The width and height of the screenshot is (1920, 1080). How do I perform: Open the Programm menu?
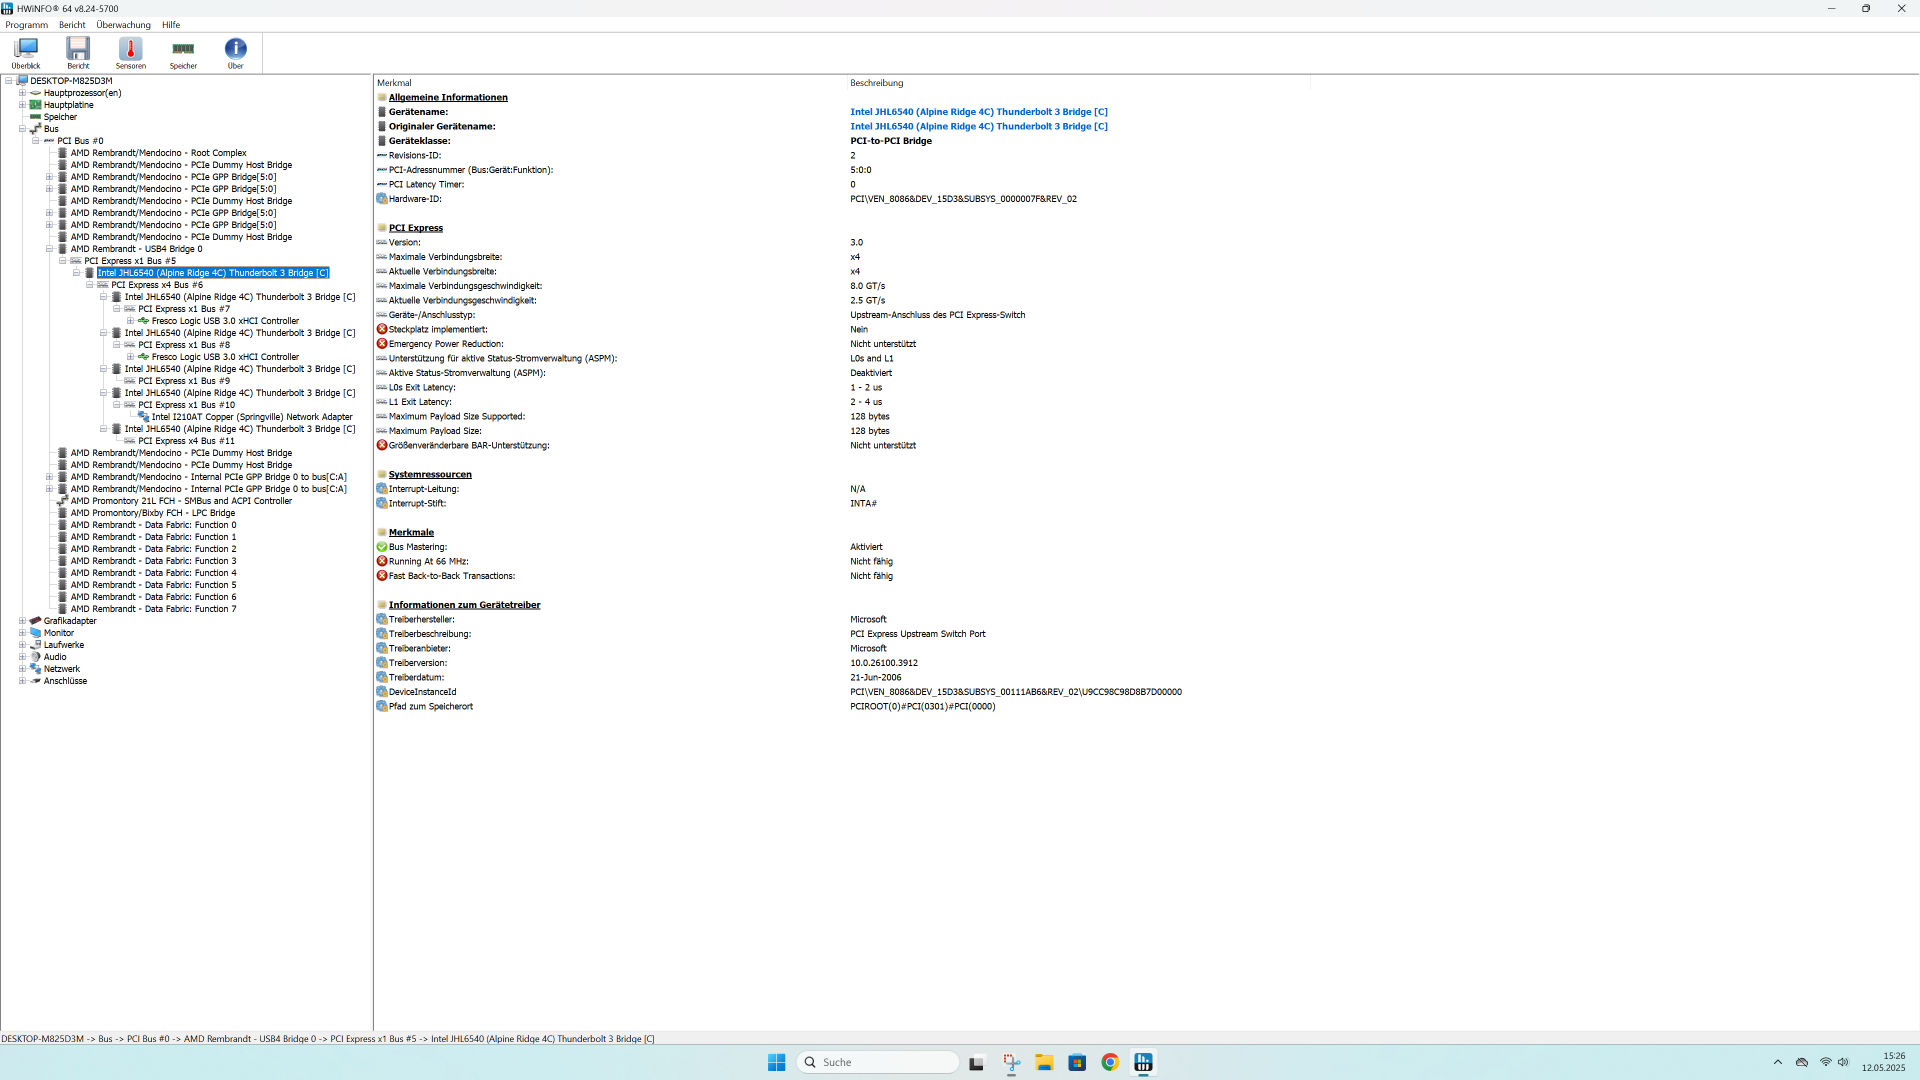(x=27, y=25)
